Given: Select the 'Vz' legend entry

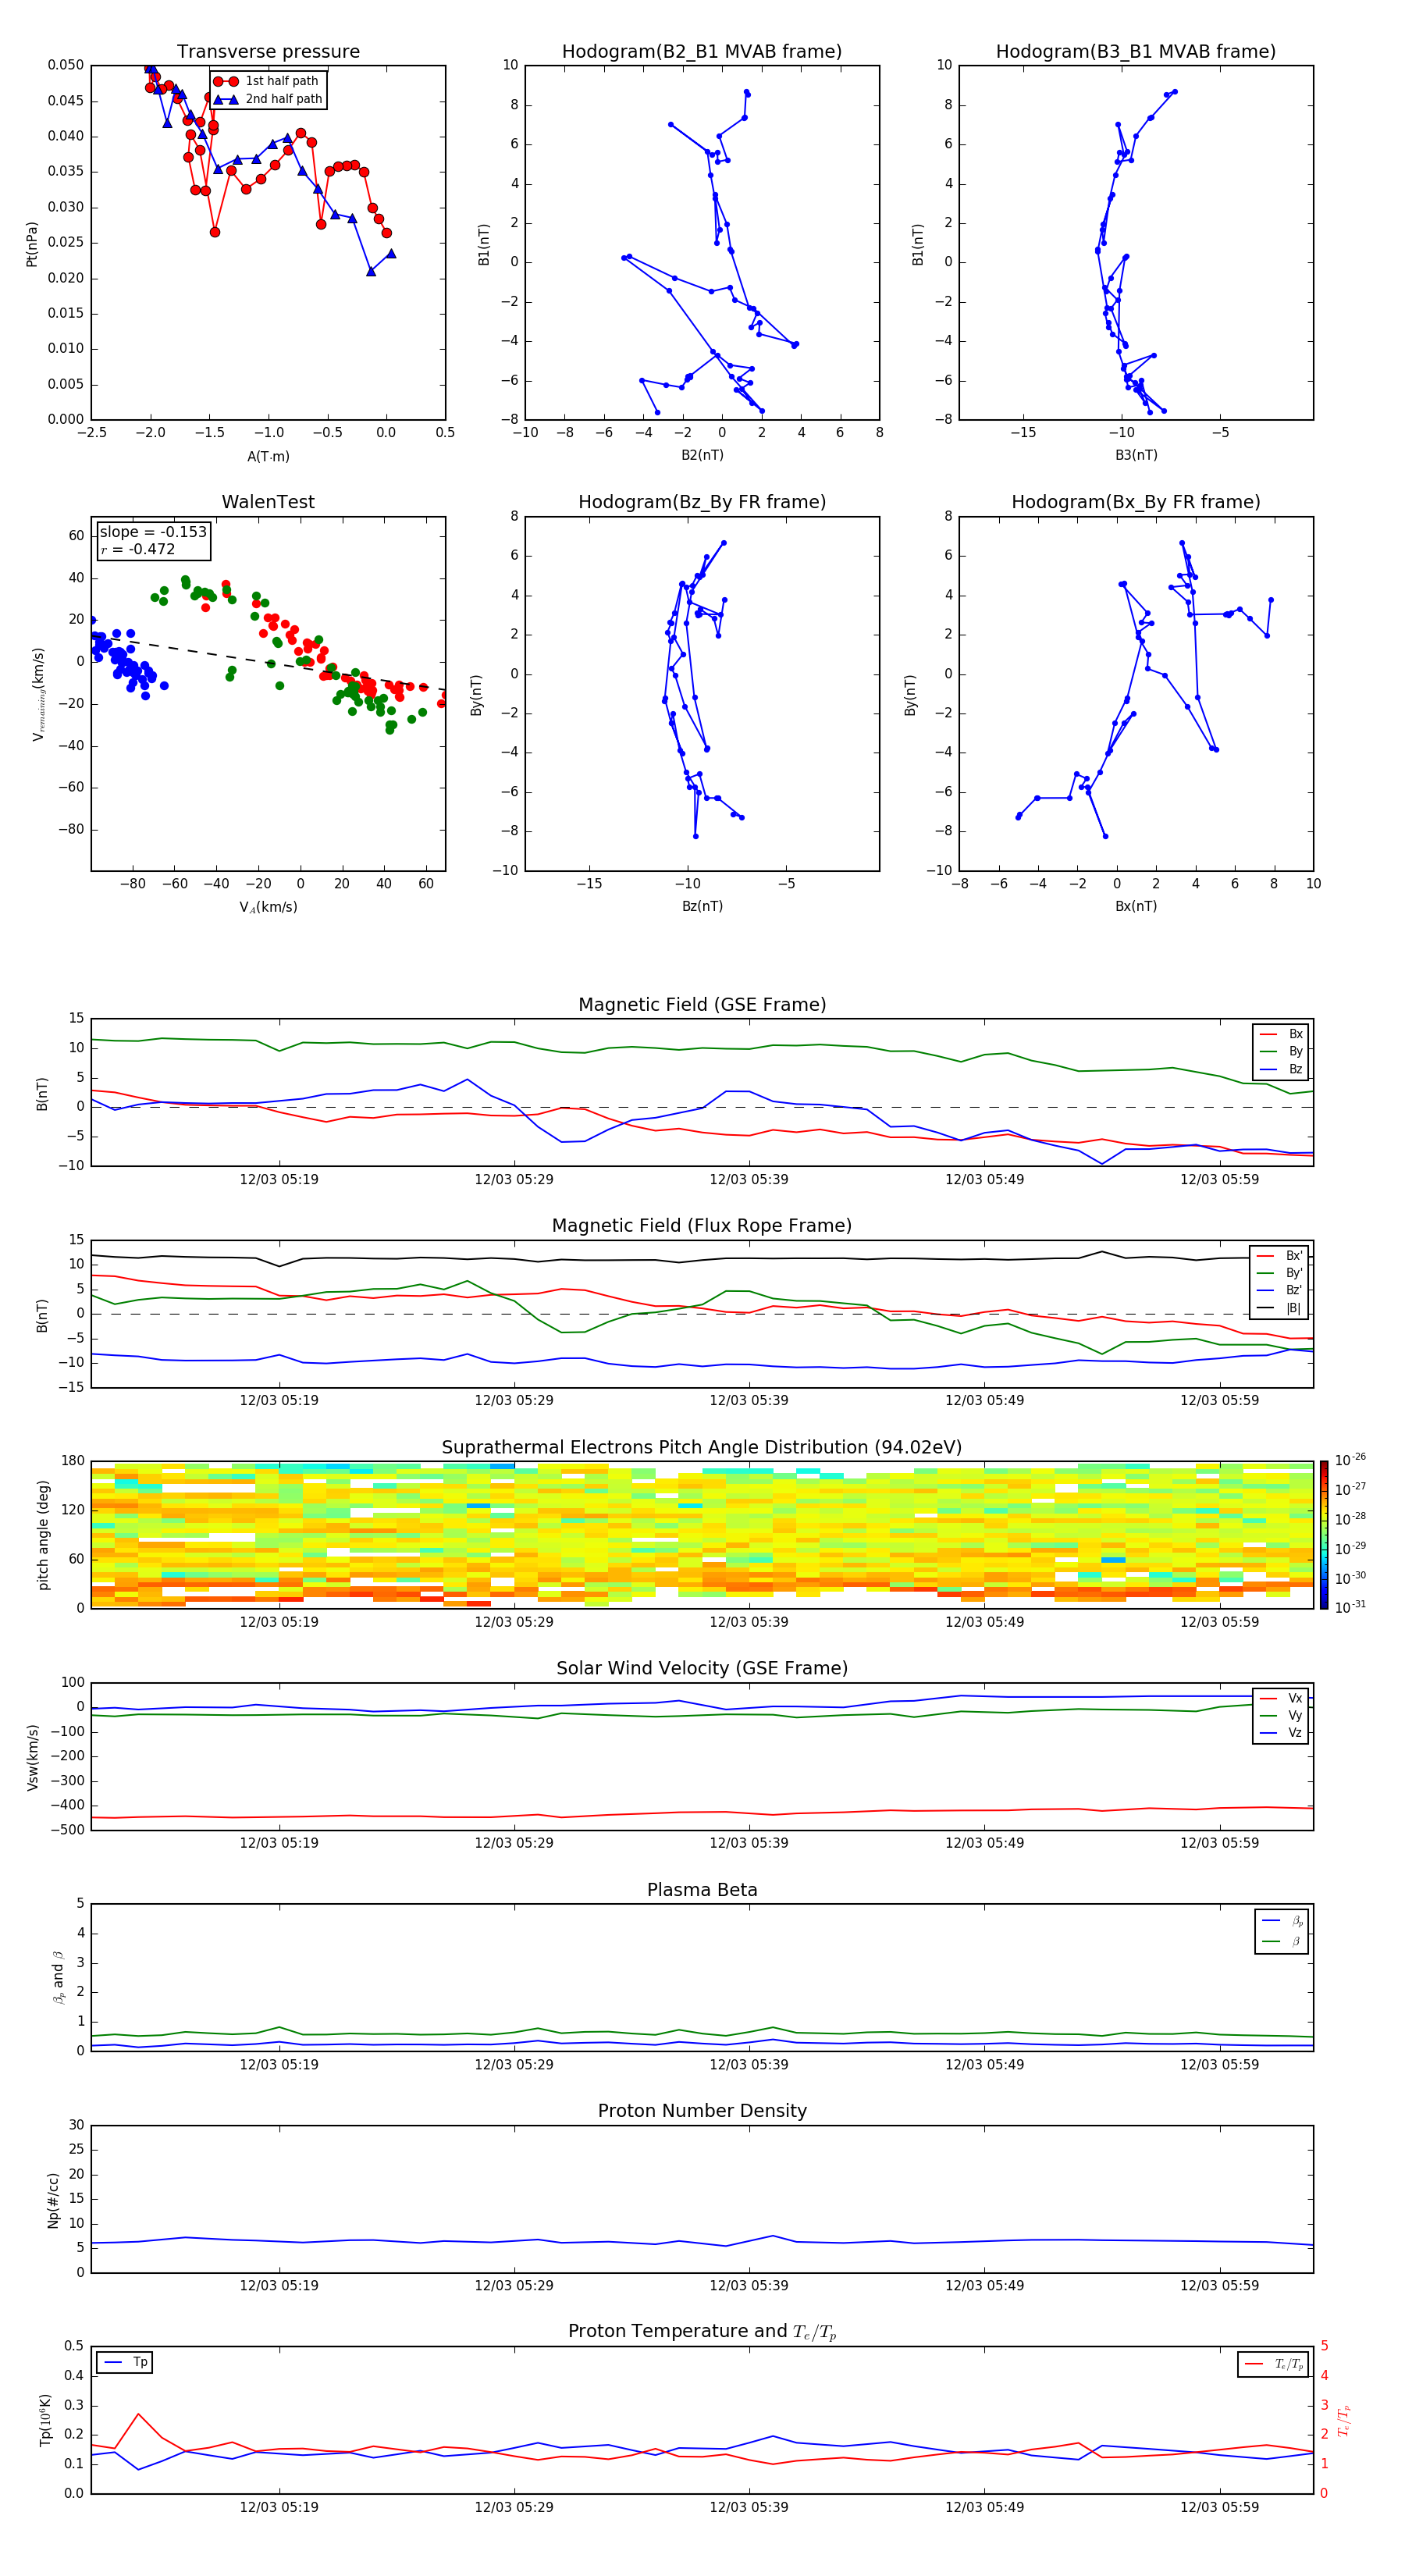Looking at the screenshot, I should tap(1281, 1733).
